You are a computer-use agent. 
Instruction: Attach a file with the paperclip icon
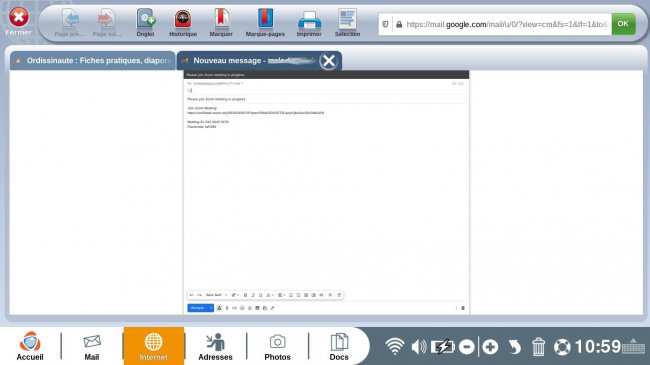point(227,308)
